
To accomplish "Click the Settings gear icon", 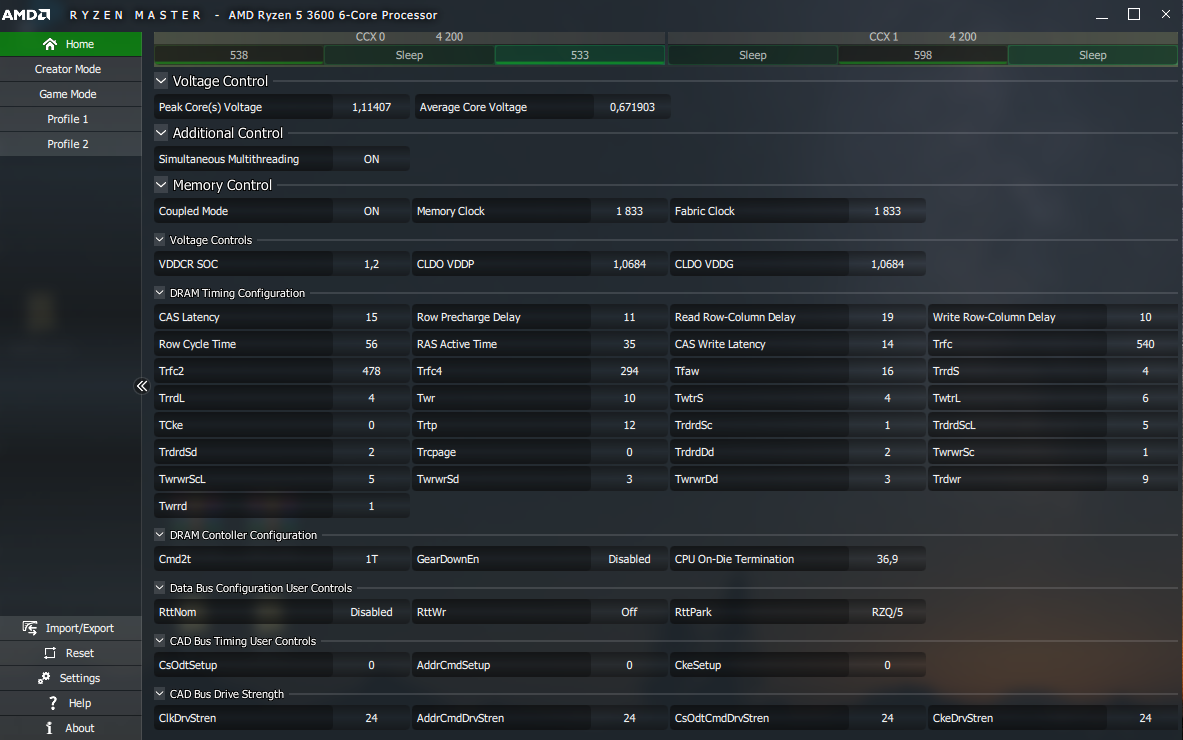I will [x=45, y=677].
